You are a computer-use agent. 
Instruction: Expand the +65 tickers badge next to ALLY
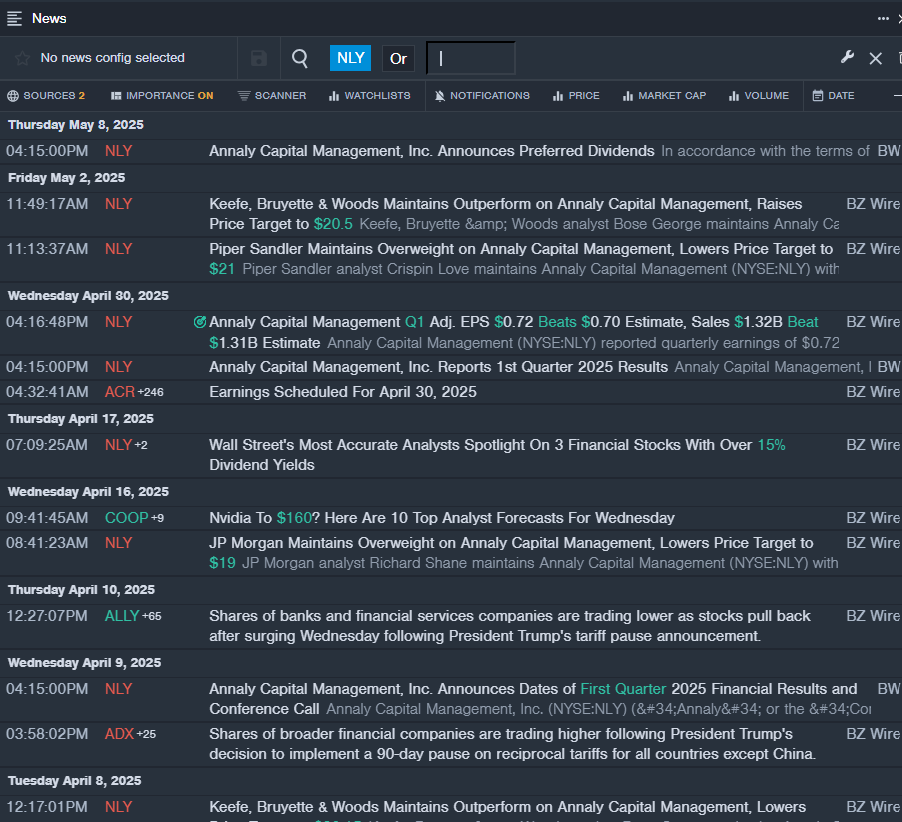152,616
